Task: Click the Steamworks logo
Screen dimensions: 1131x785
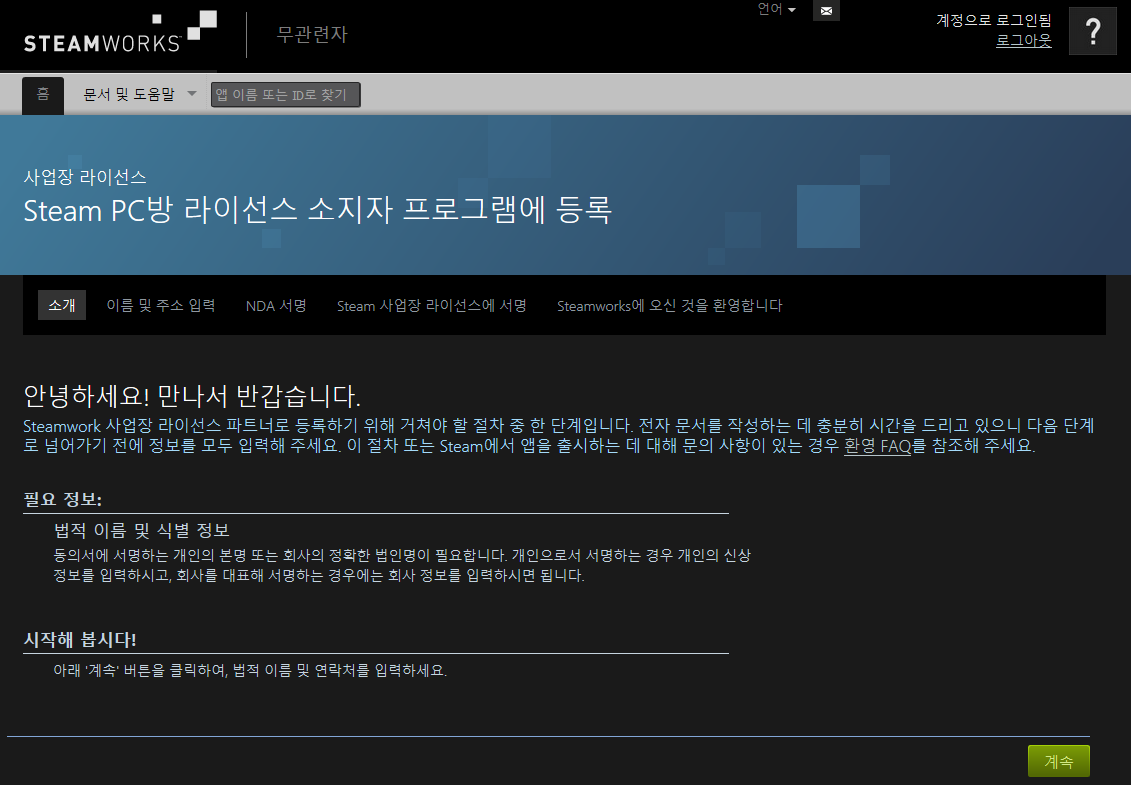Action: pyautogui.click(x=120, y=33)
